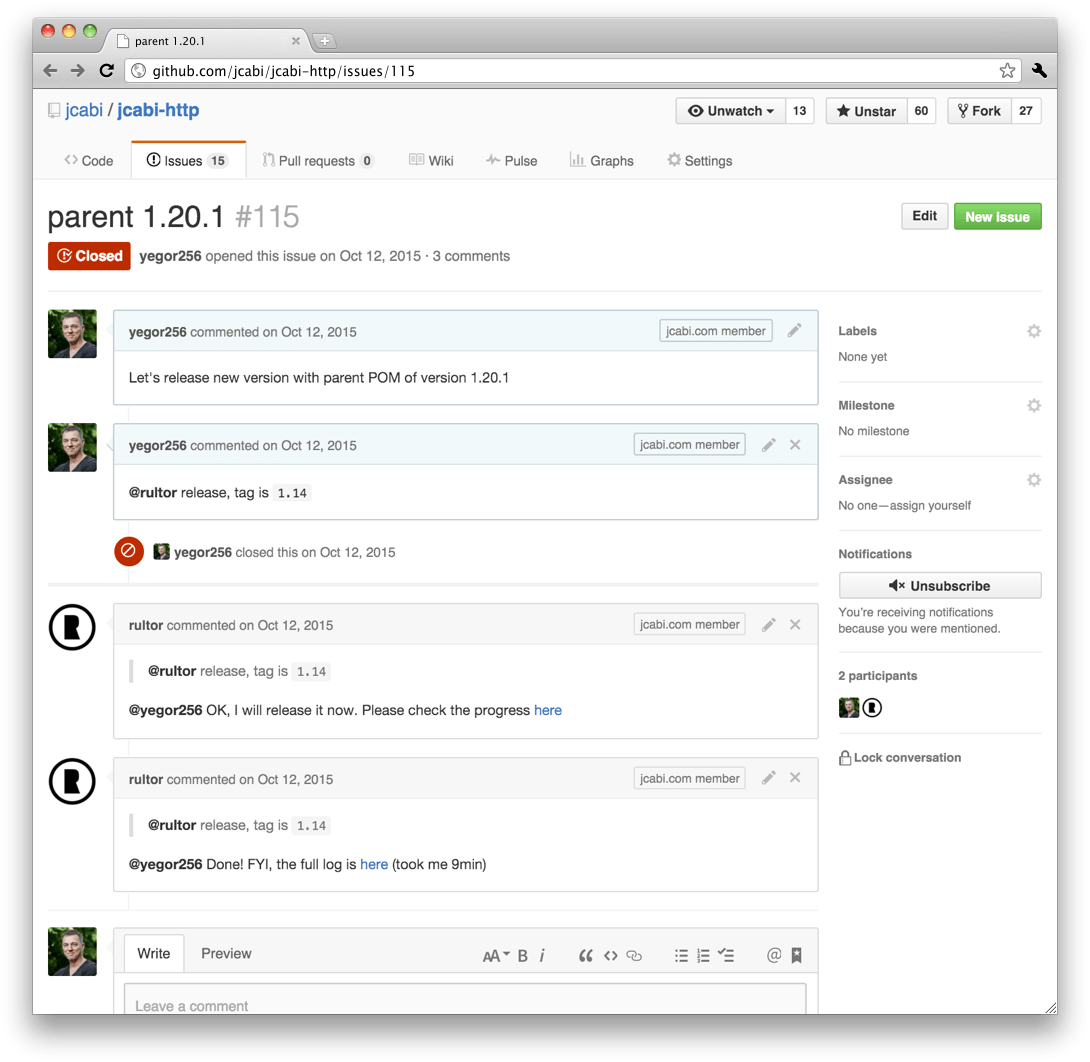1090x1062 pixels.
Task: View the 60 stargazers count
Action: pos(921,111)
